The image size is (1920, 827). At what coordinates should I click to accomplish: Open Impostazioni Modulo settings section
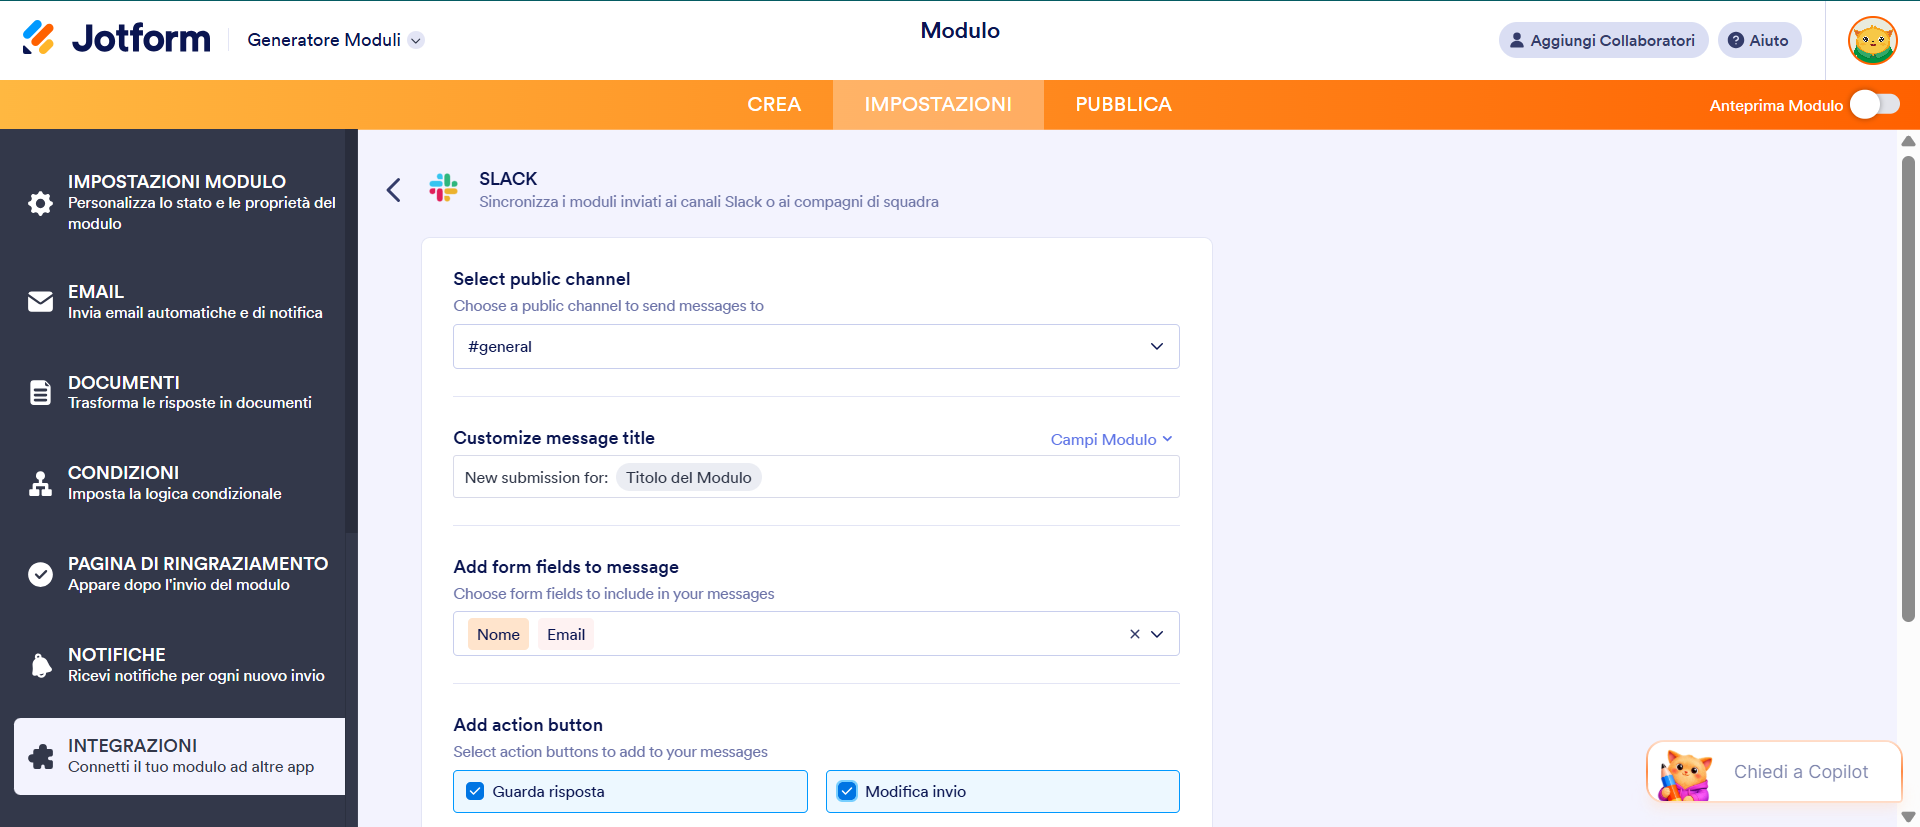(180, 203)
